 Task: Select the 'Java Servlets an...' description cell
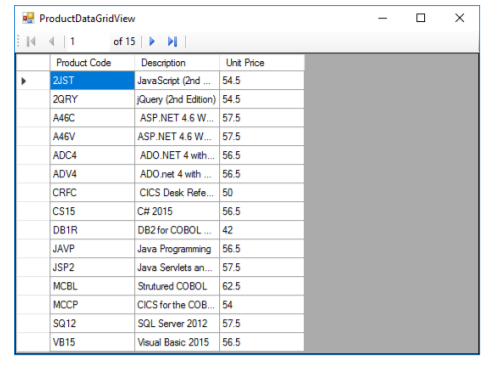(177, 267)
